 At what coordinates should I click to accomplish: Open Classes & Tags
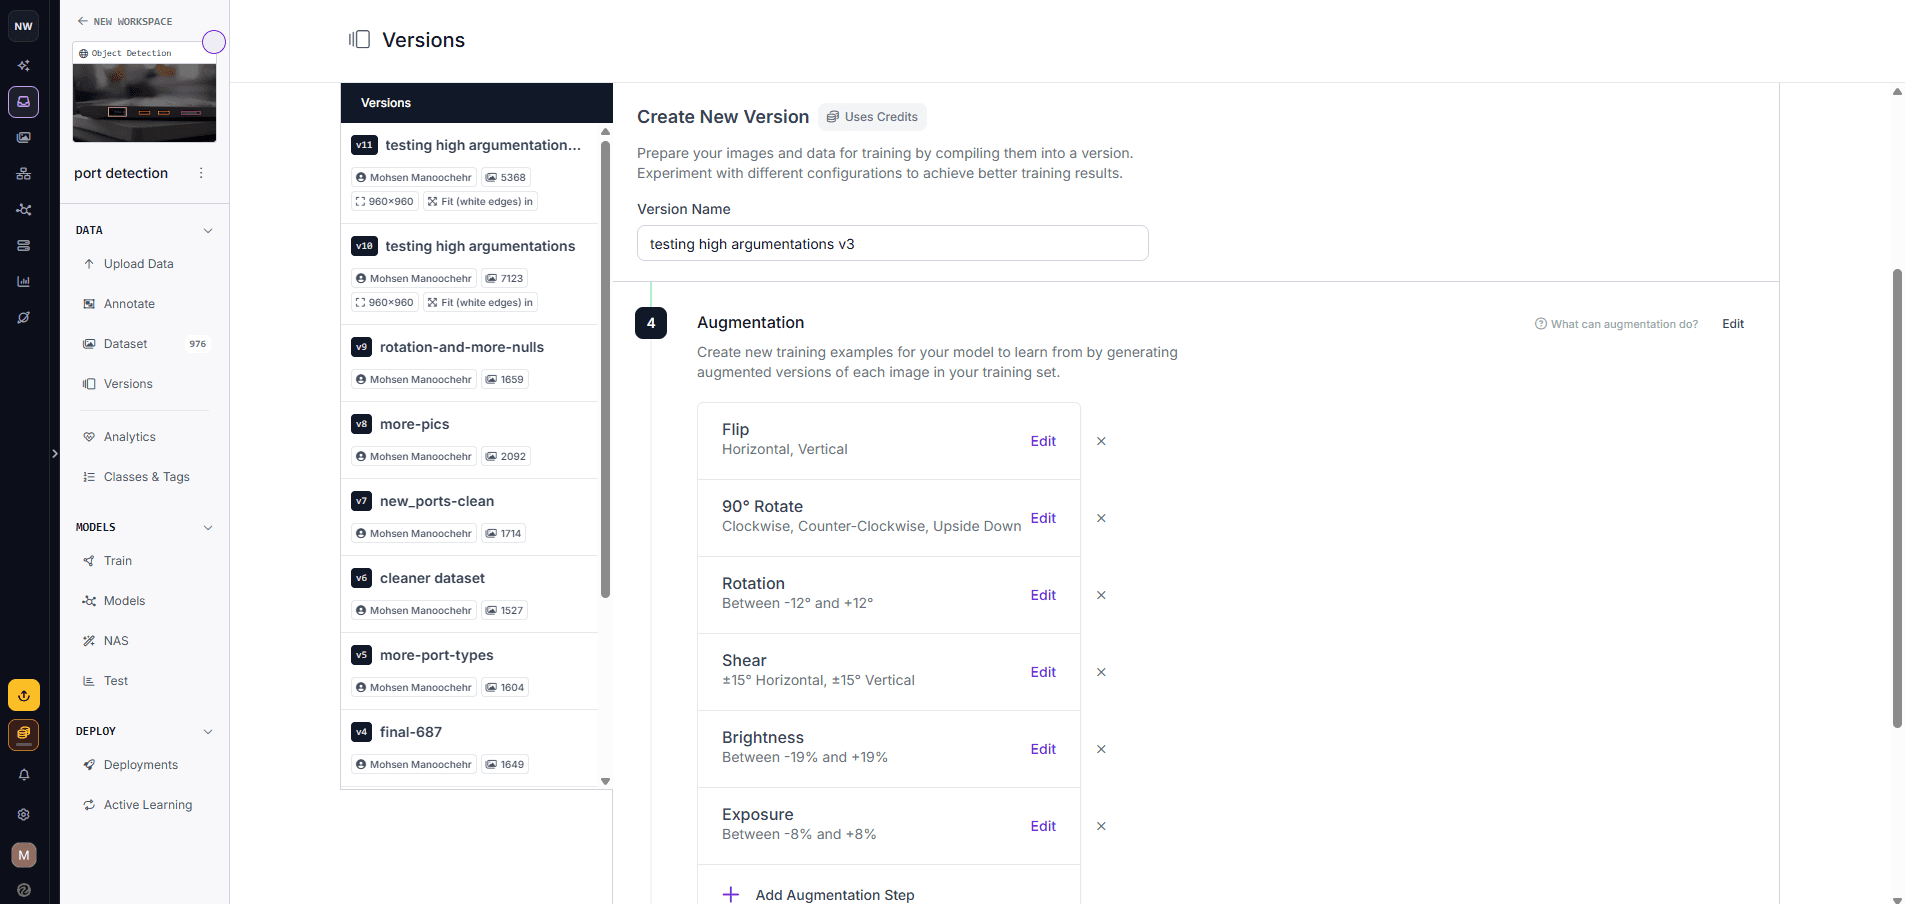coord(146,477)
